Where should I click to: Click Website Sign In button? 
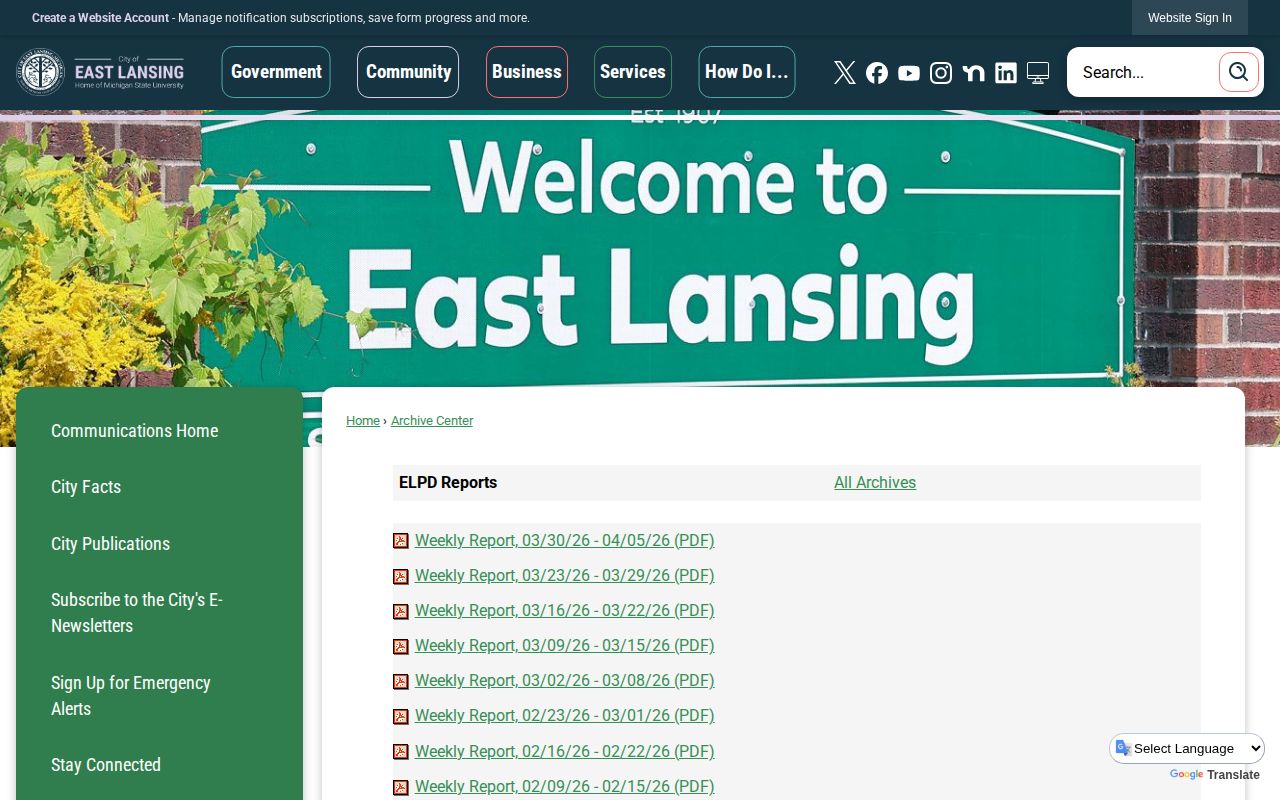coord(1190,18)
